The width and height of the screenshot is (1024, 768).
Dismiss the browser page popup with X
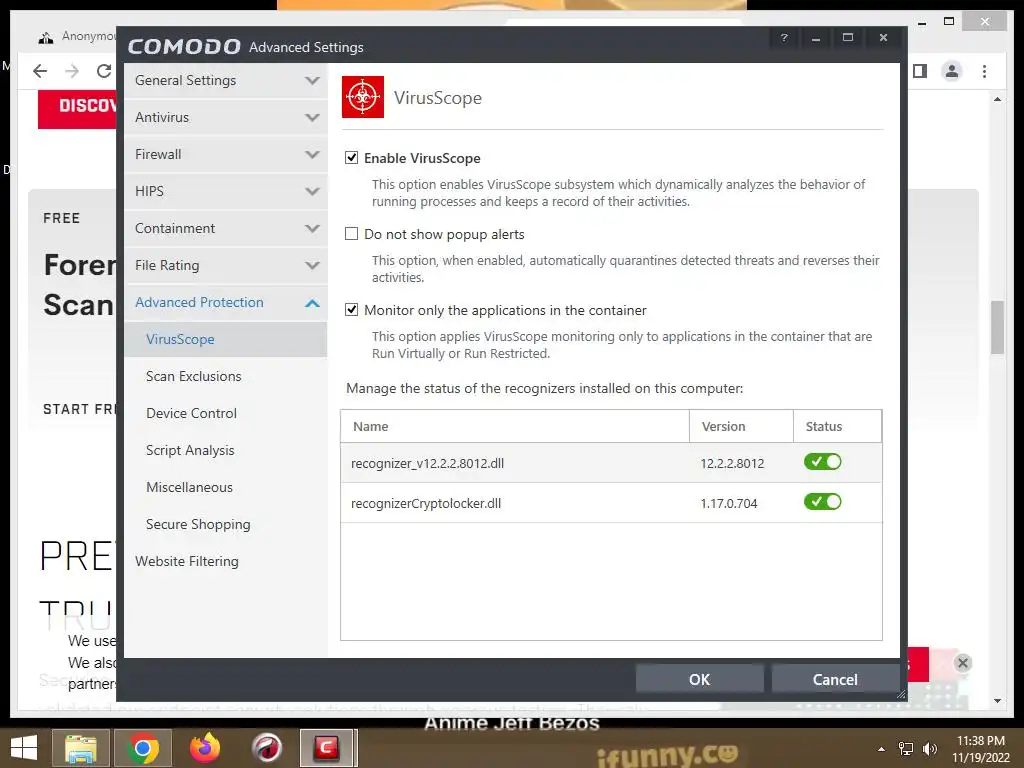[x=962, y=663]
